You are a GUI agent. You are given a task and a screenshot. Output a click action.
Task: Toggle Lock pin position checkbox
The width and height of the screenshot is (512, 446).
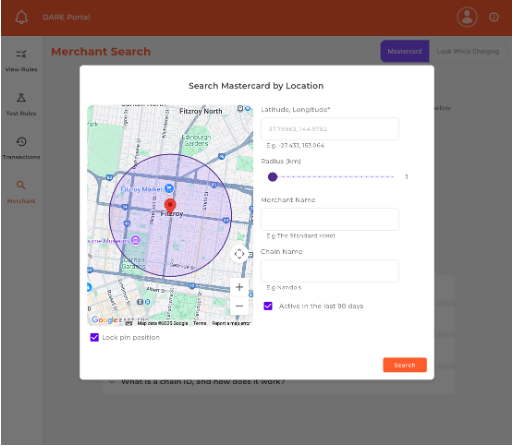(94, 337)
